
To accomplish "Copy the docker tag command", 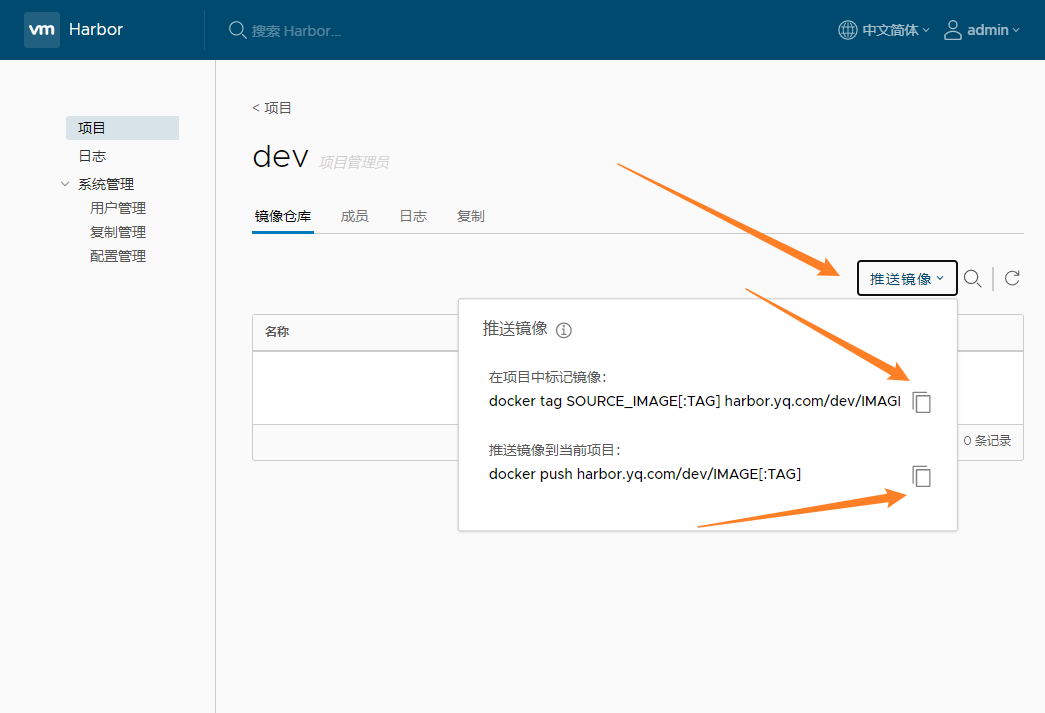I will [922, 402].
